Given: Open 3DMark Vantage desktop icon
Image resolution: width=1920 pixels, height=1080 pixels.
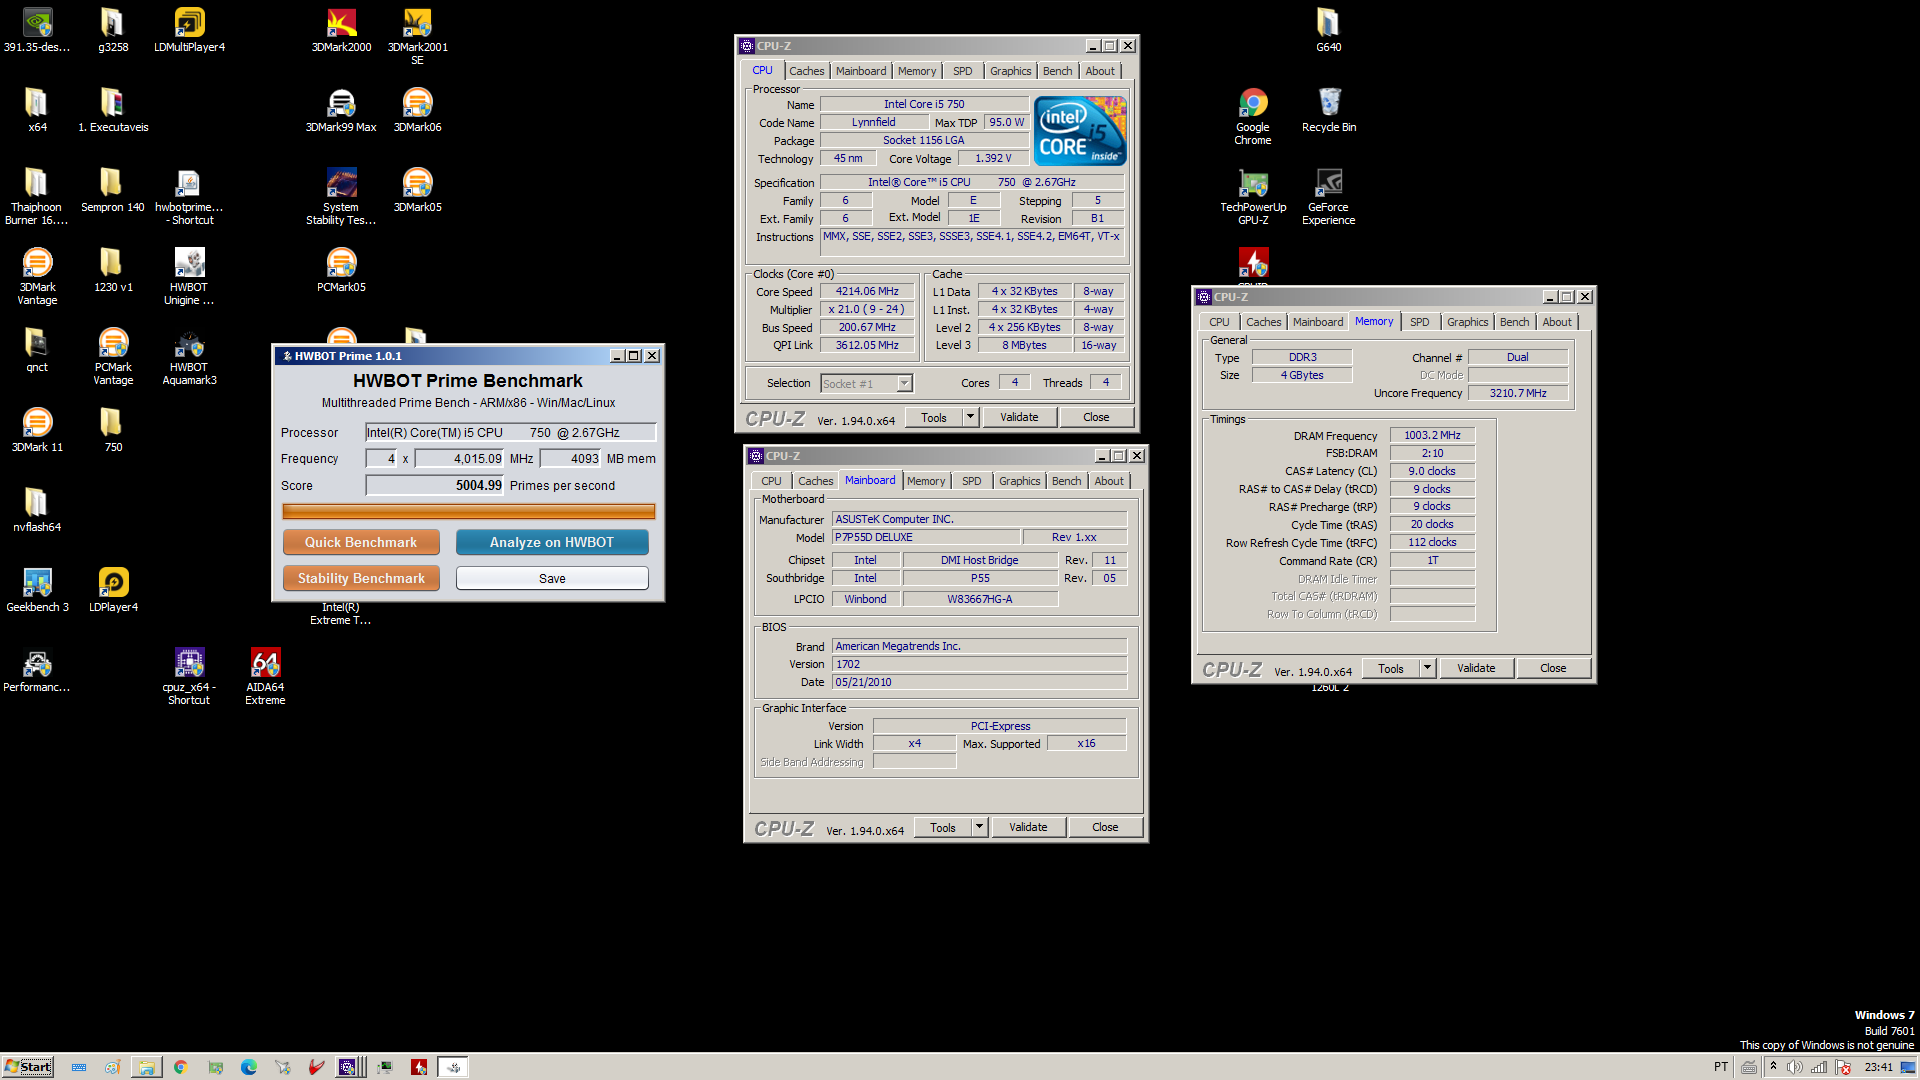Looking at the screenshot, I should pyautogui.click(x=37, y=276).
